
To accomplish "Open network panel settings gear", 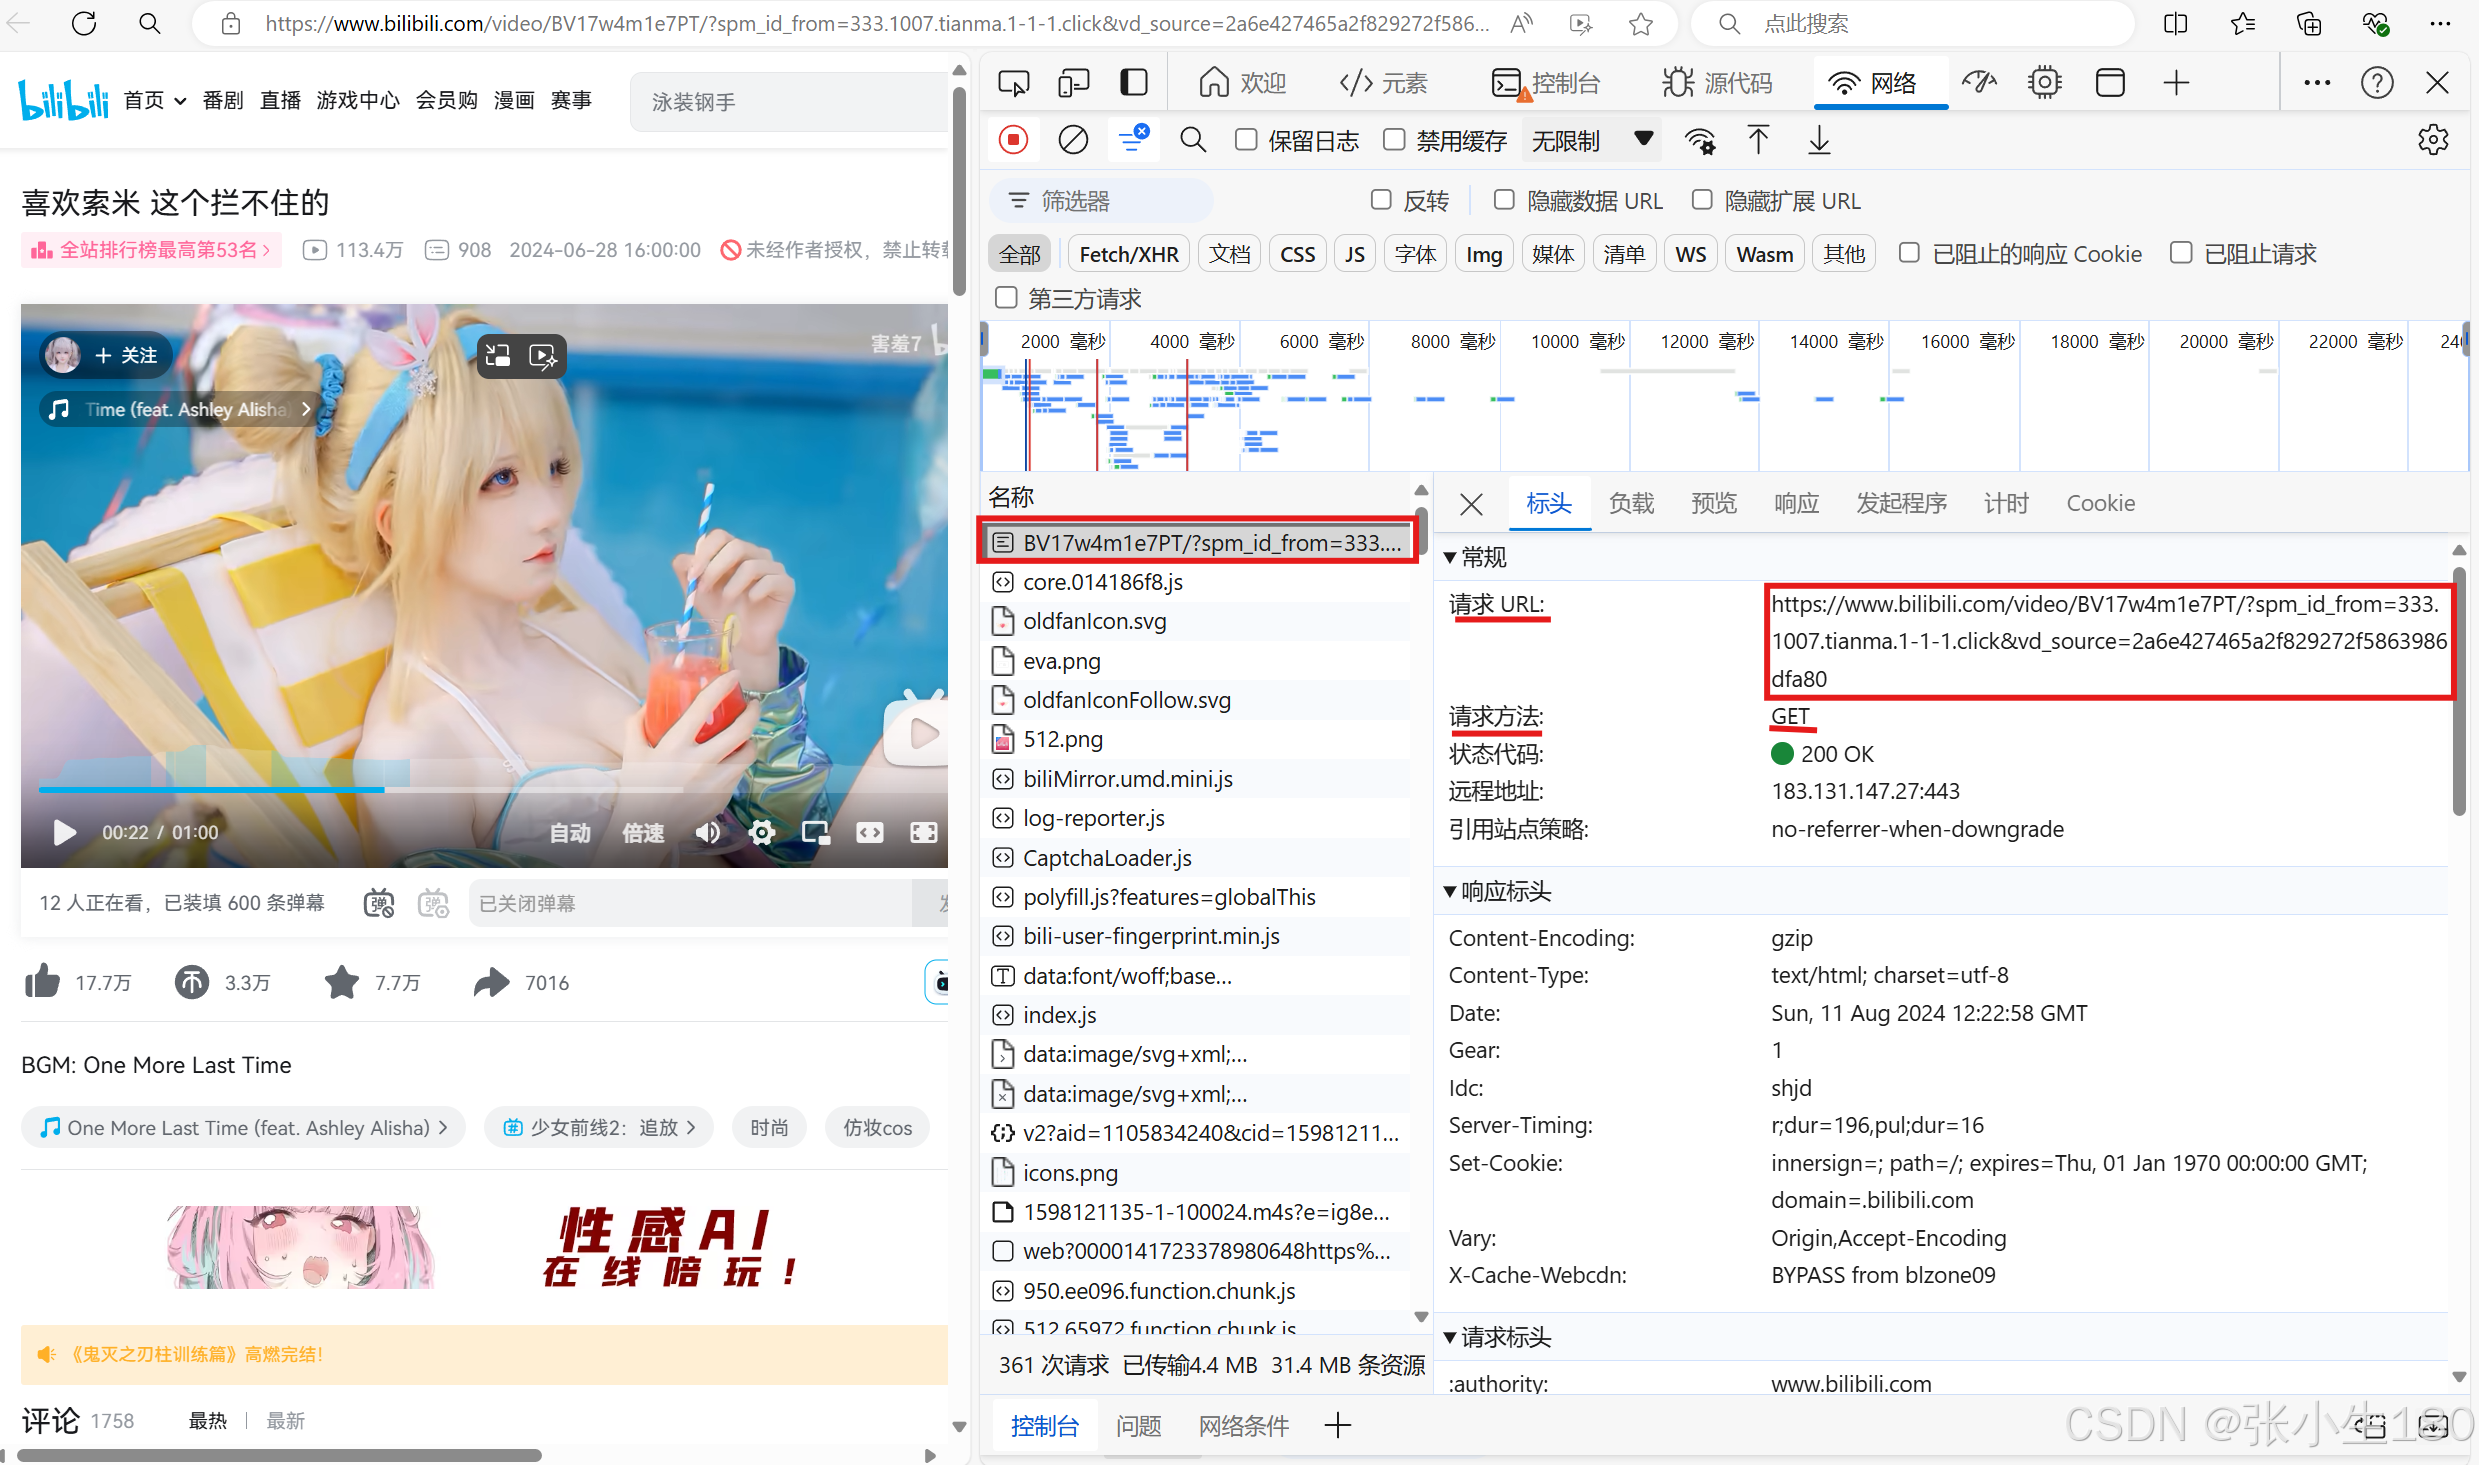I will coord(2433,140).
